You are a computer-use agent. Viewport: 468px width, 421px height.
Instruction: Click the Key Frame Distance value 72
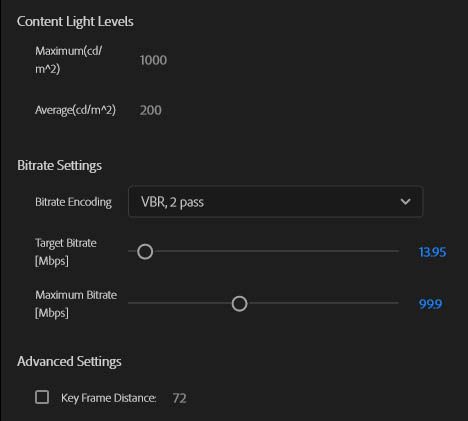[x=179, y=398]
